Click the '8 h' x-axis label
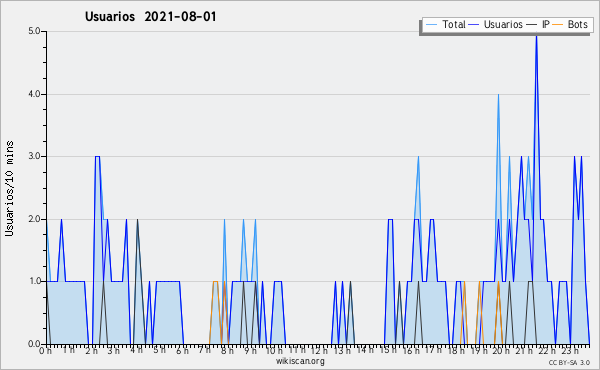600x370 pixels. [227, 351]
